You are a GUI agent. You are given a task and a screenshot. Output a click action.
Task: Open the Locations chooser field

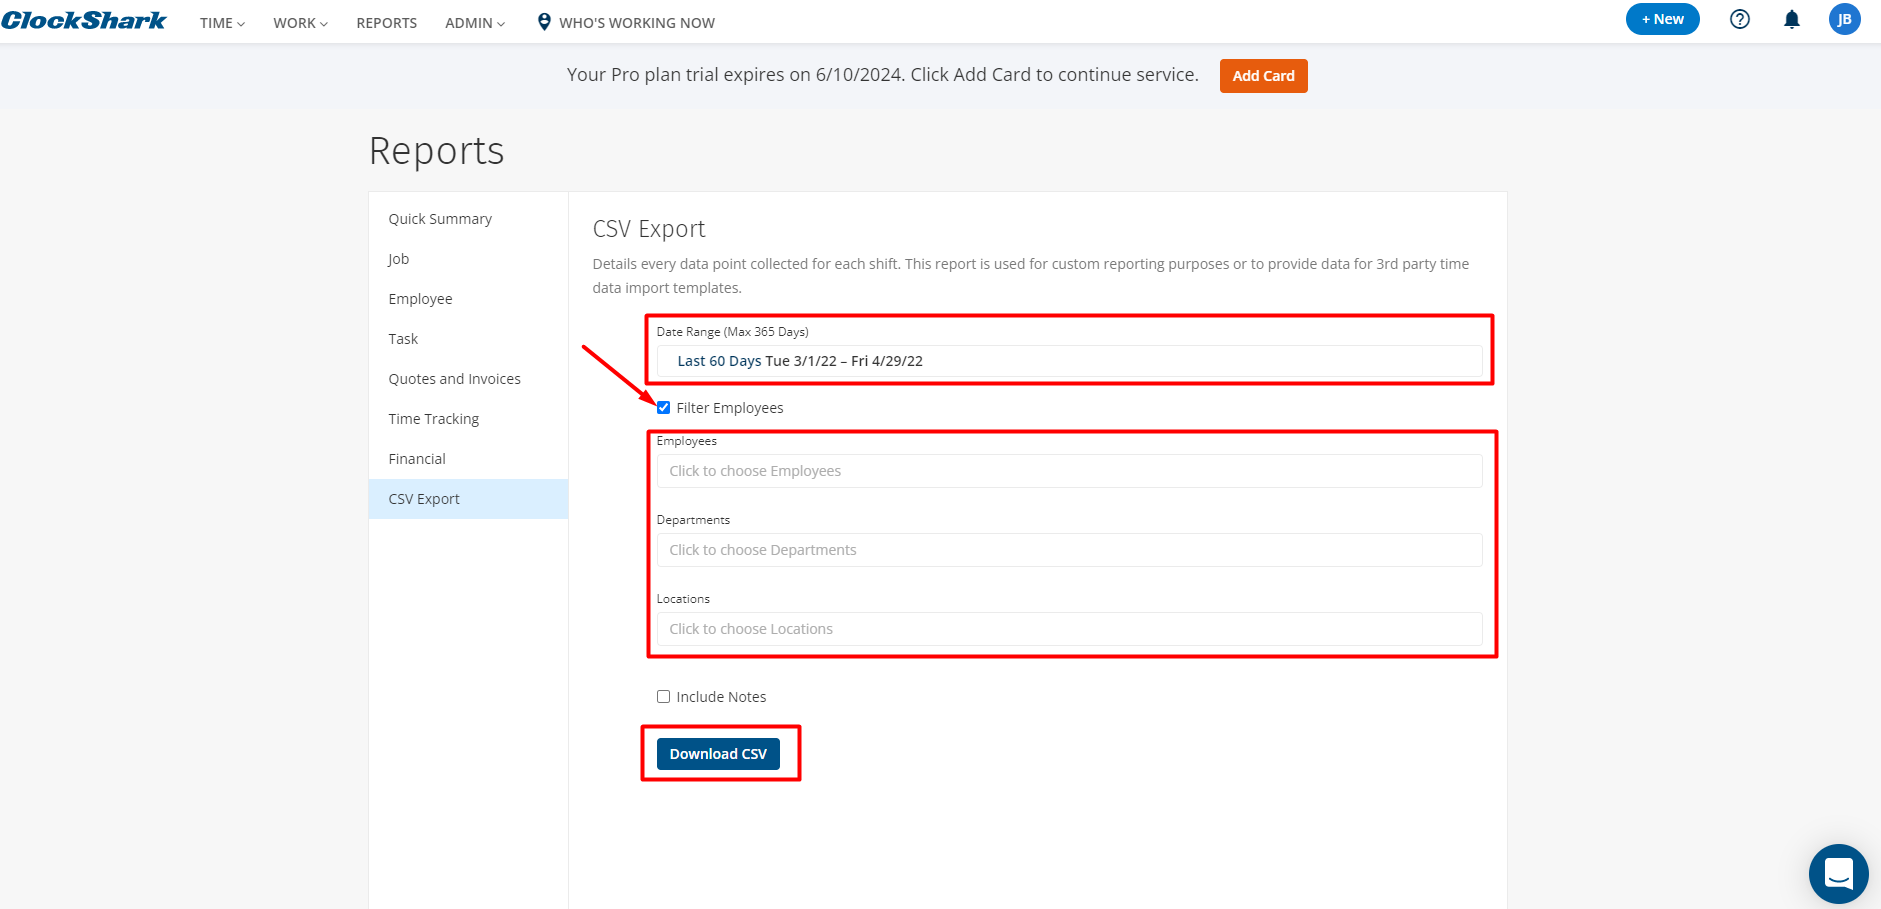tap(1069, 629)
